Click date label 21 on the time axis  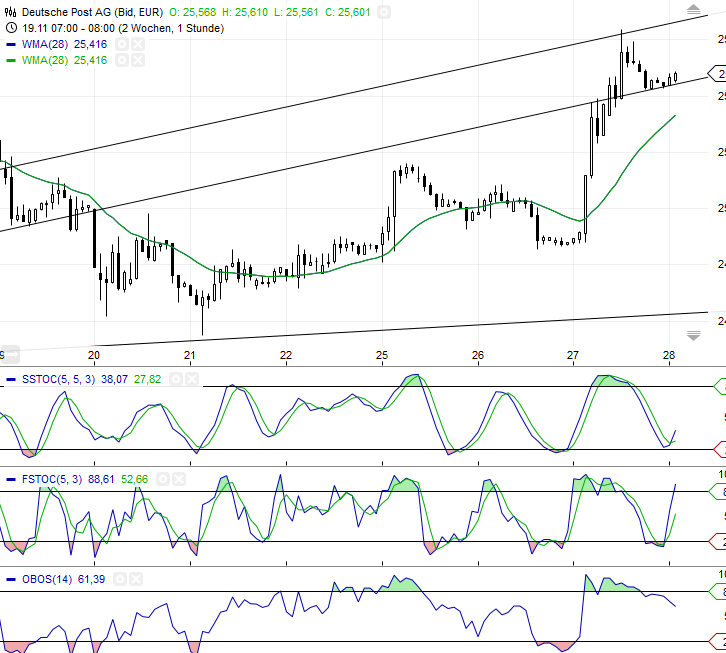pos(190,355)
